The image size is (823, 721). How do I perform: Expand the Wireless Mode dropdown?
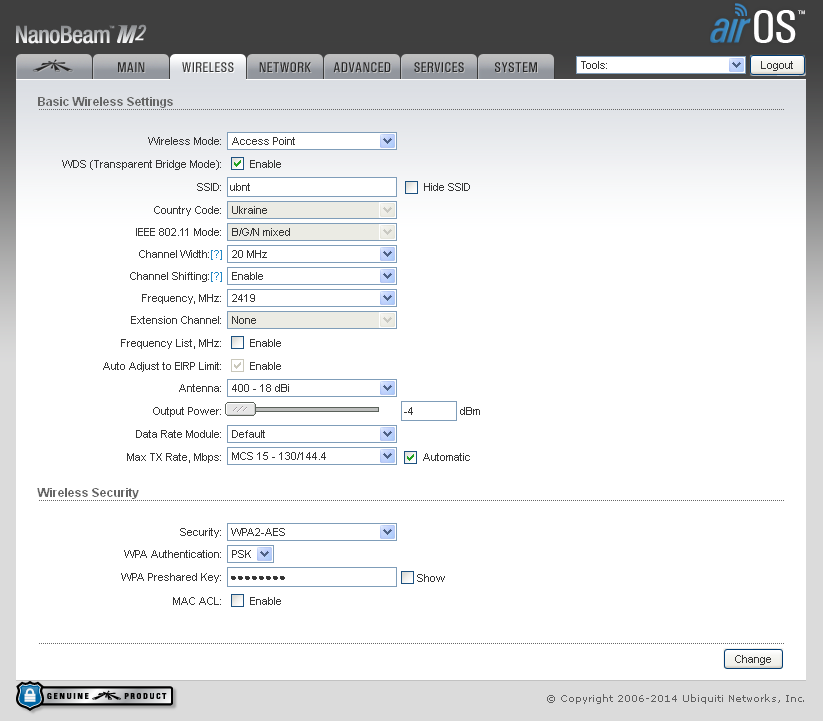pyautogui.click(x=312, y=141)
